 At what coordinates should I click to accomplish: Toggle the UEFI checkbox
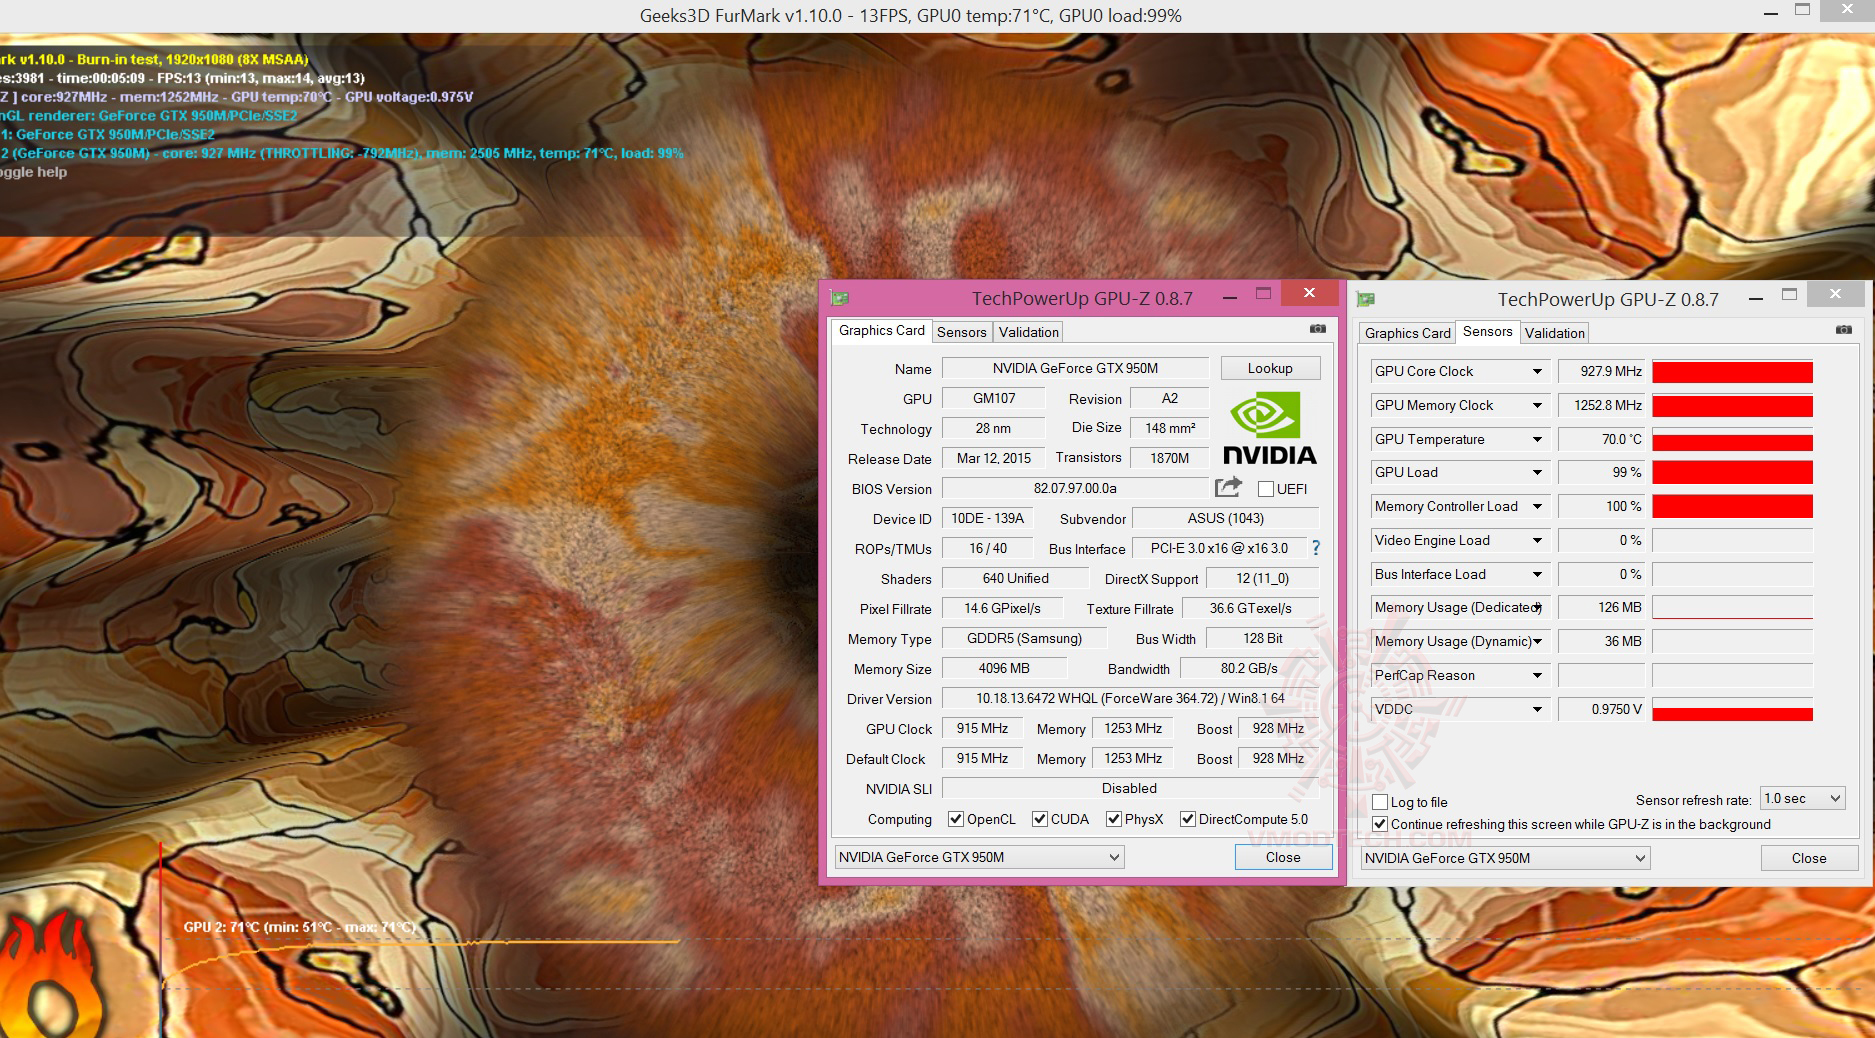1266,489
